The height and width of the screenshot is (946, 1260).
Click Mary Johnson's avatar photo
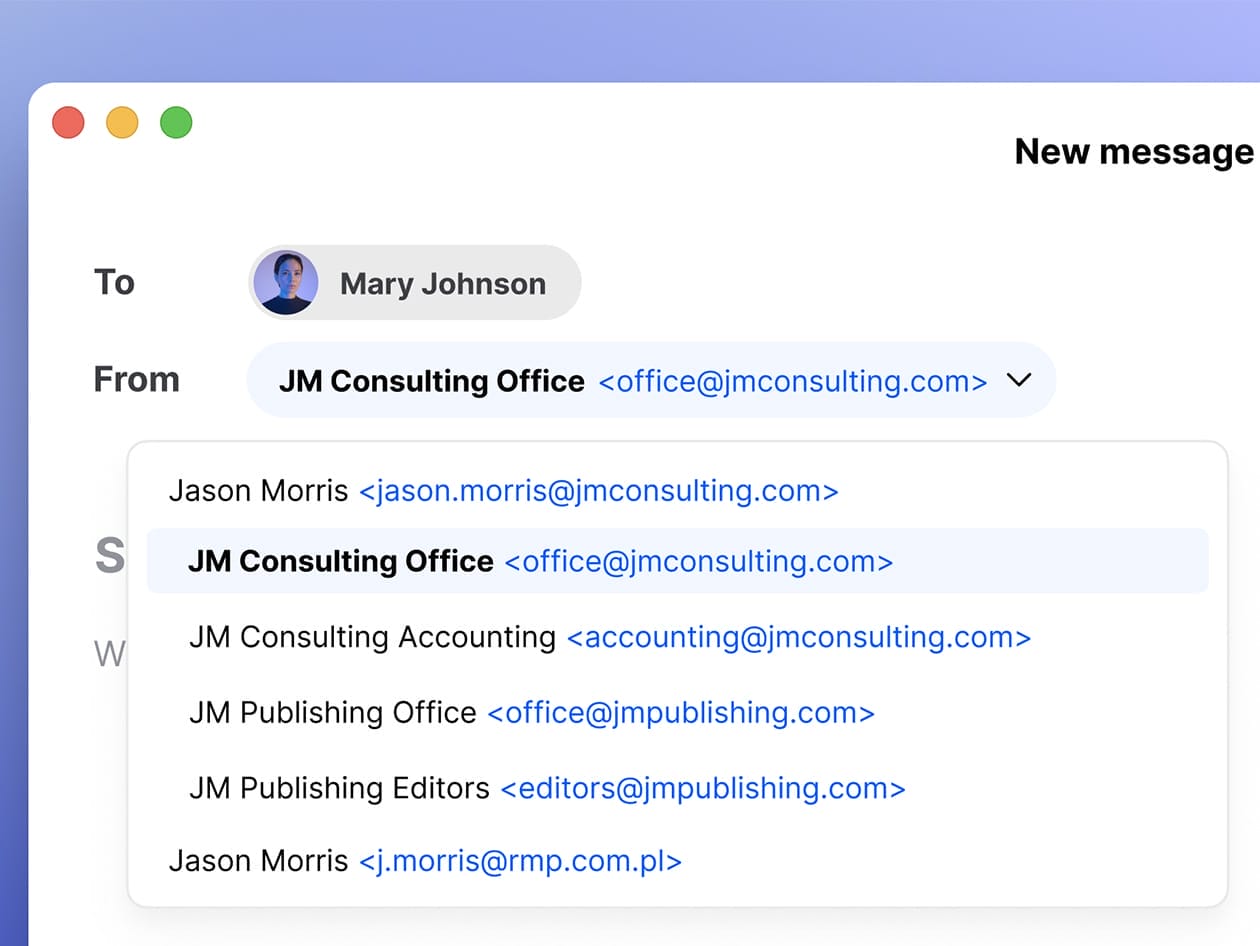pyautogui.click(x=285, y=283)
